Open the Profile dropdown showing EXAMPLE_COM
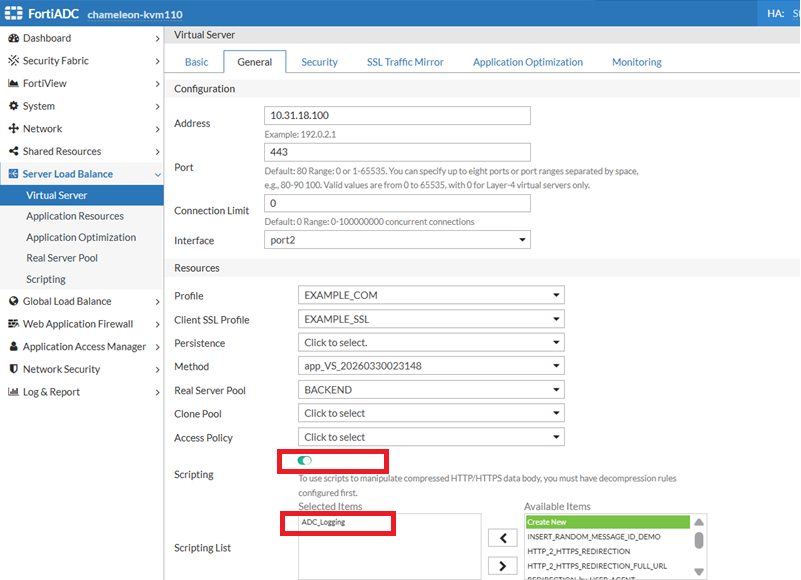The width and height of the screenshot is (801, 580). (431, 295)
